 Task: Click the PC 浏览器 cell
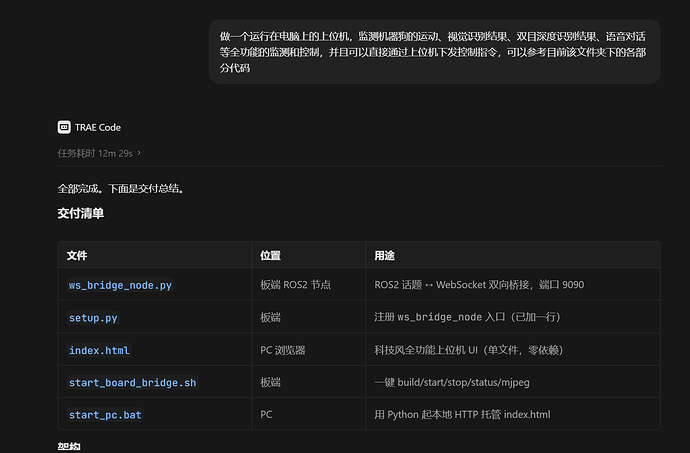coord(283,350)
